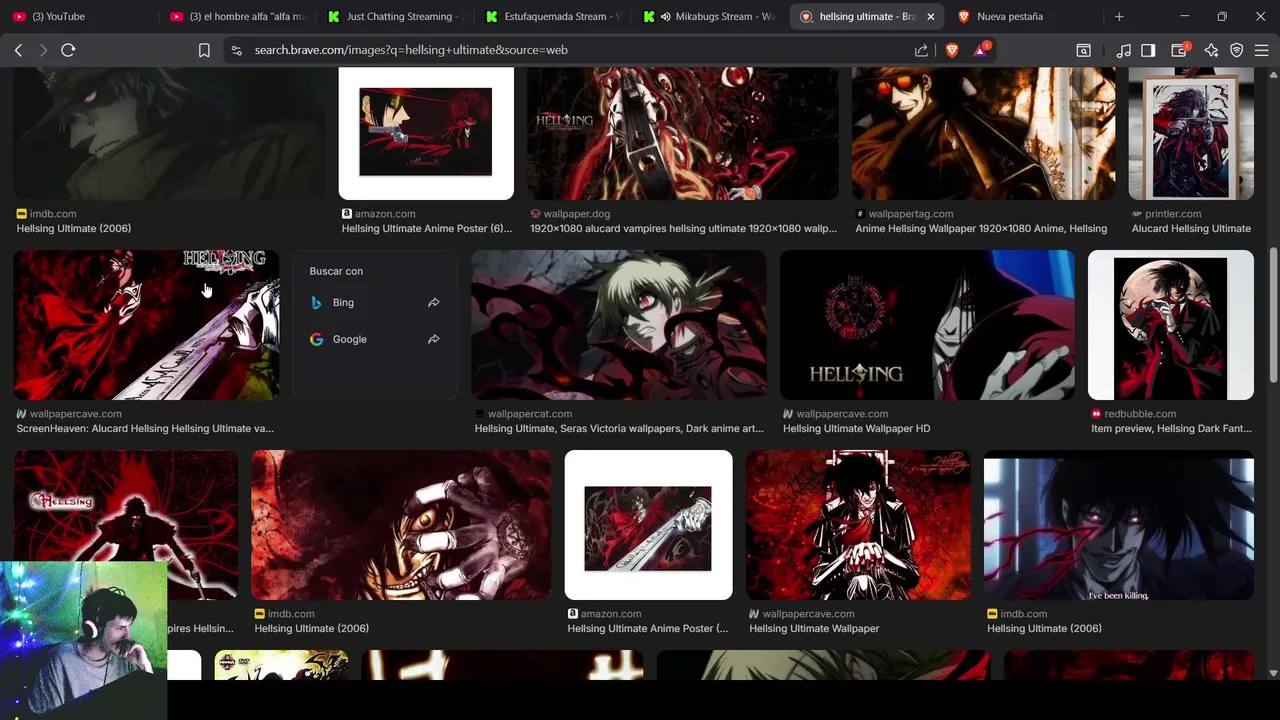Click the wallpapercat.com source label
Viewport: 1280px width, 720px height.
[530, 413]
